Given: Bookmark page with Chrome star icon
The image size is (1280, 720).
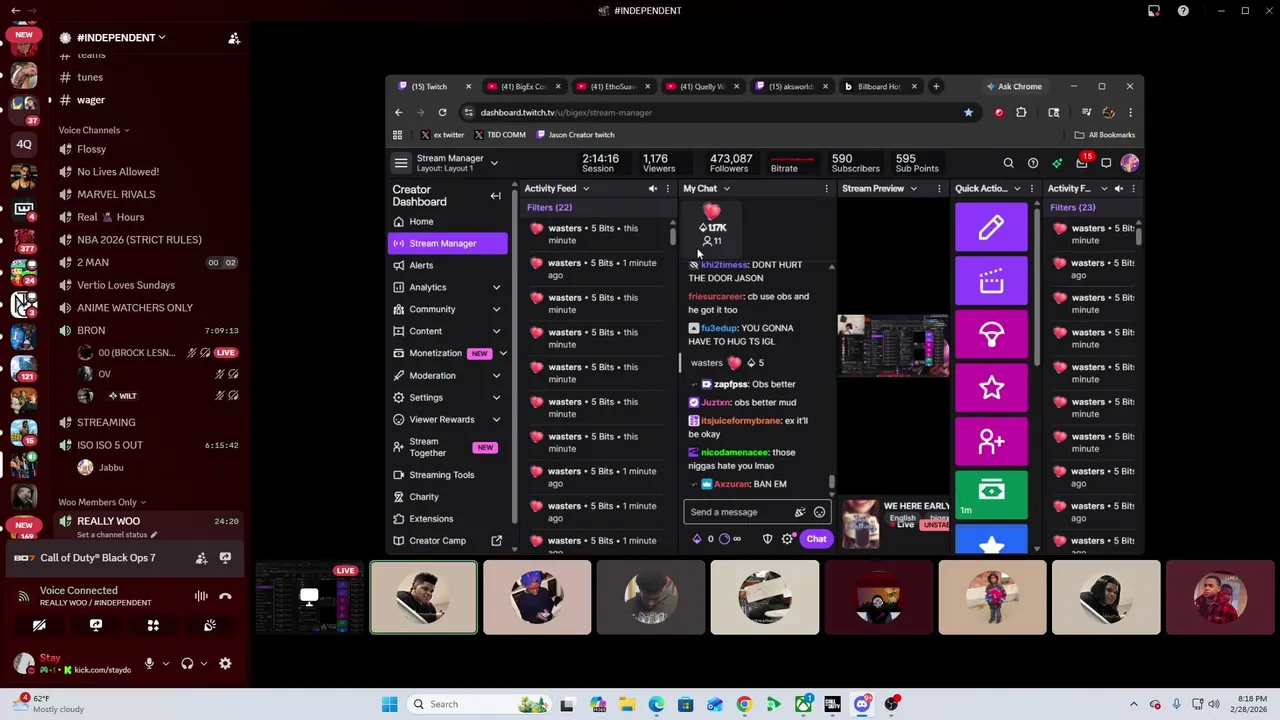Looking at the screenshot, I should [x=968, y=112].
